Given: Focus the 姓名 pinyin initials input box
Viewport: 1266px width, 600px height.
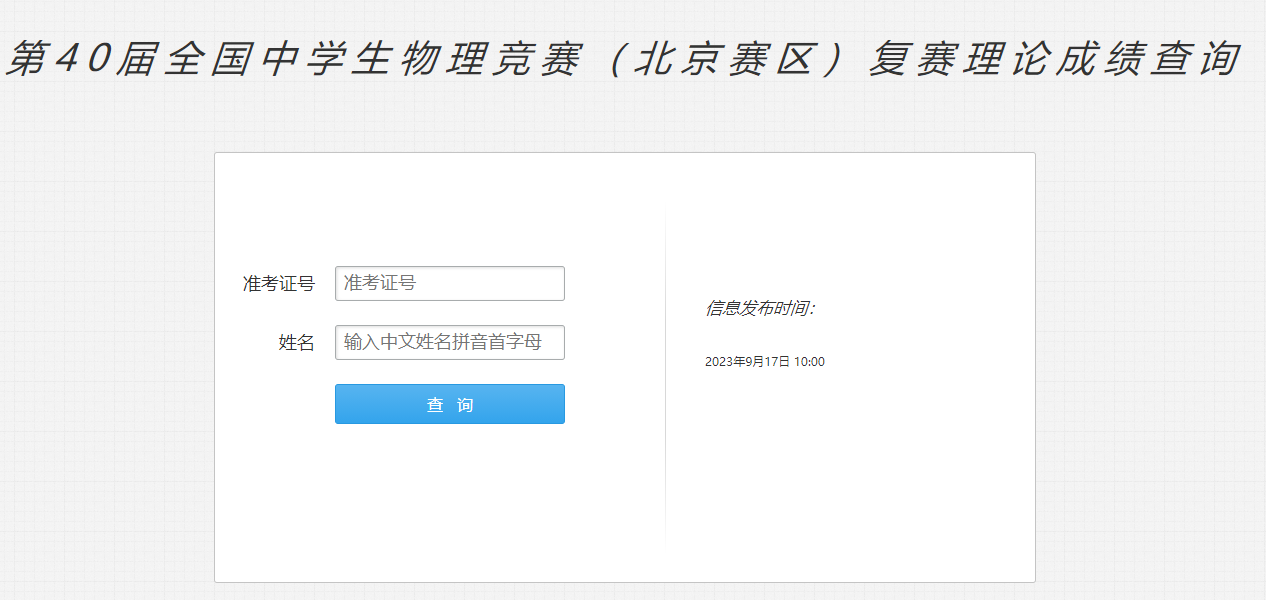Looking at the screenshot, I should pyautogui.click(x=449, y=342).
